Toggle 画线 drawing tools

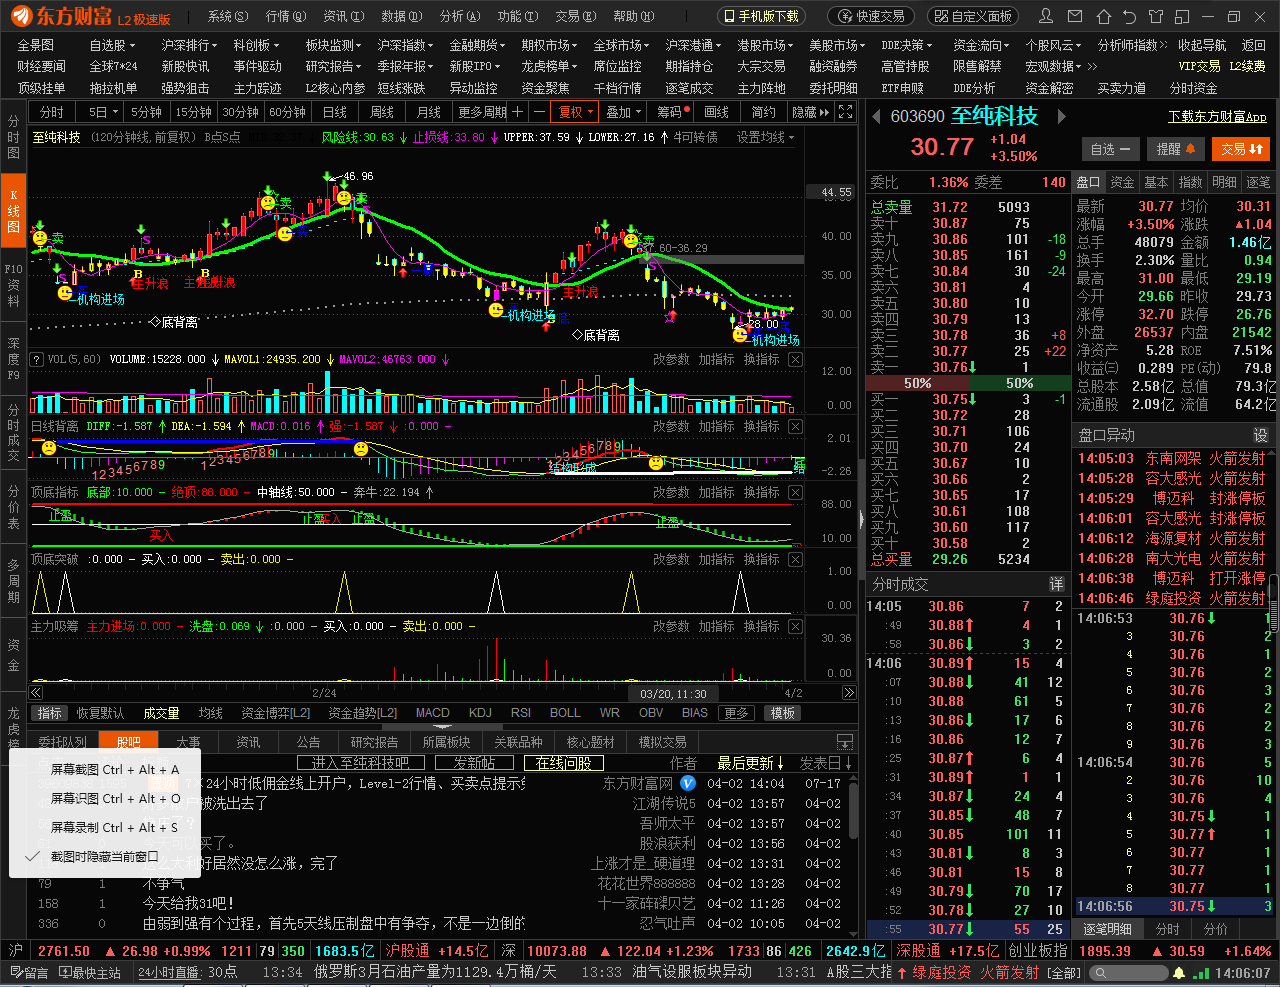tap(717, 112)
